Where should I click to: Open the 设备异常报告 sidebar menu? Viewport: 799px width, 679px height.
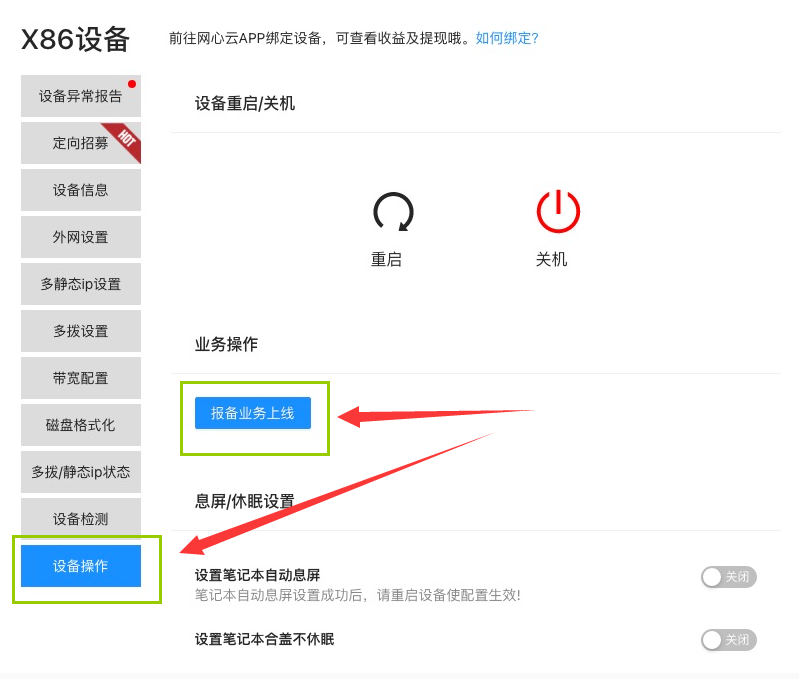tap(81, 96)
